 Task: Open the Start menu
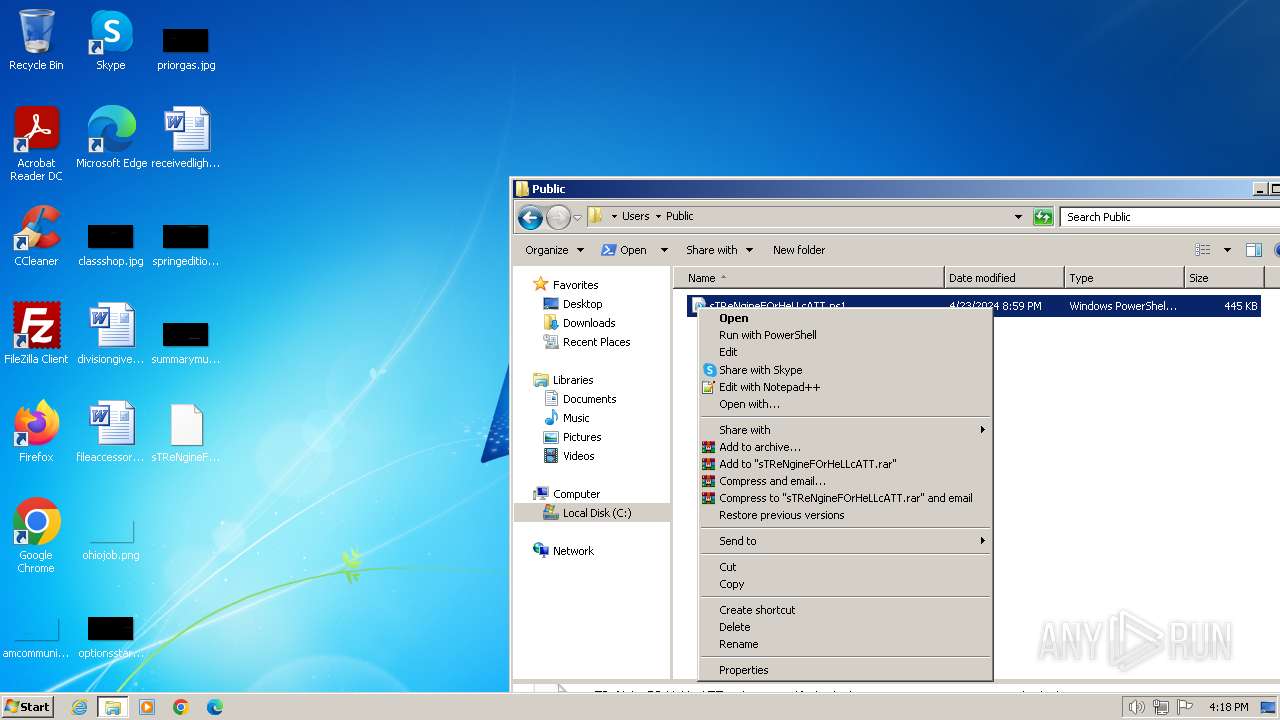(x=28, y=707)
